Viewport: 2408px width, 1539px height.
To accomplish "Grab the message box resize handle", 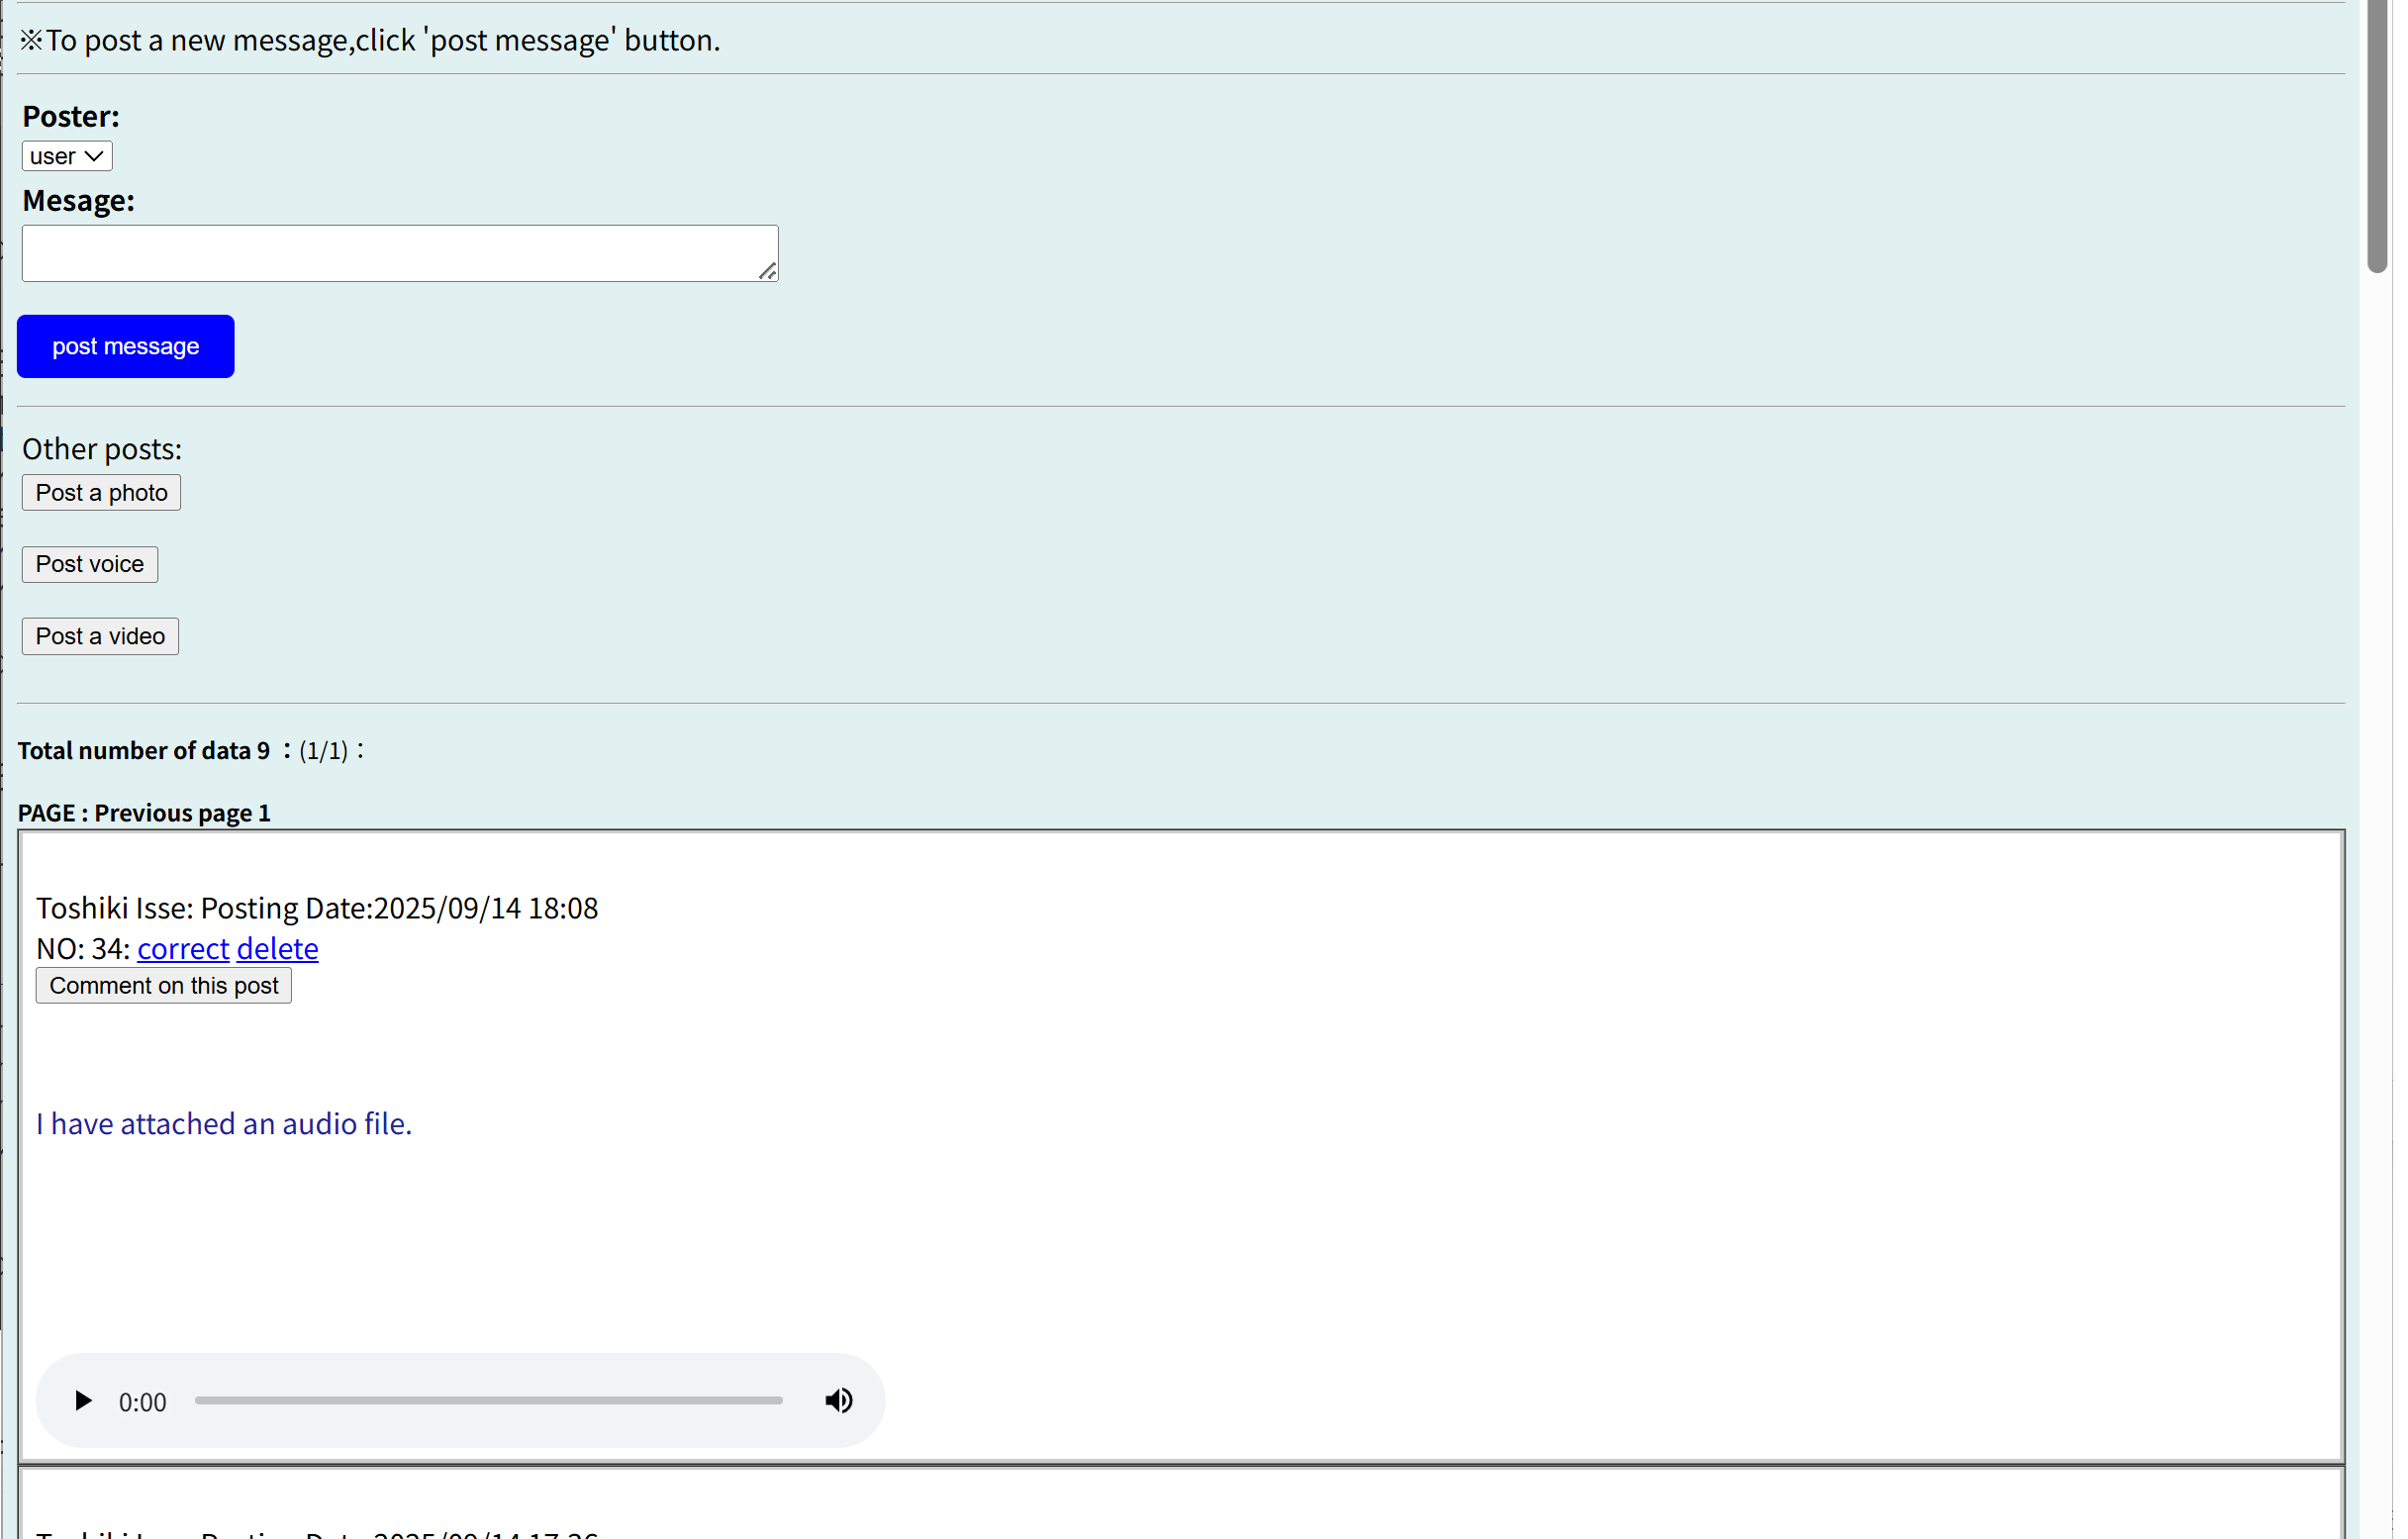I will [x=767, y=272].
